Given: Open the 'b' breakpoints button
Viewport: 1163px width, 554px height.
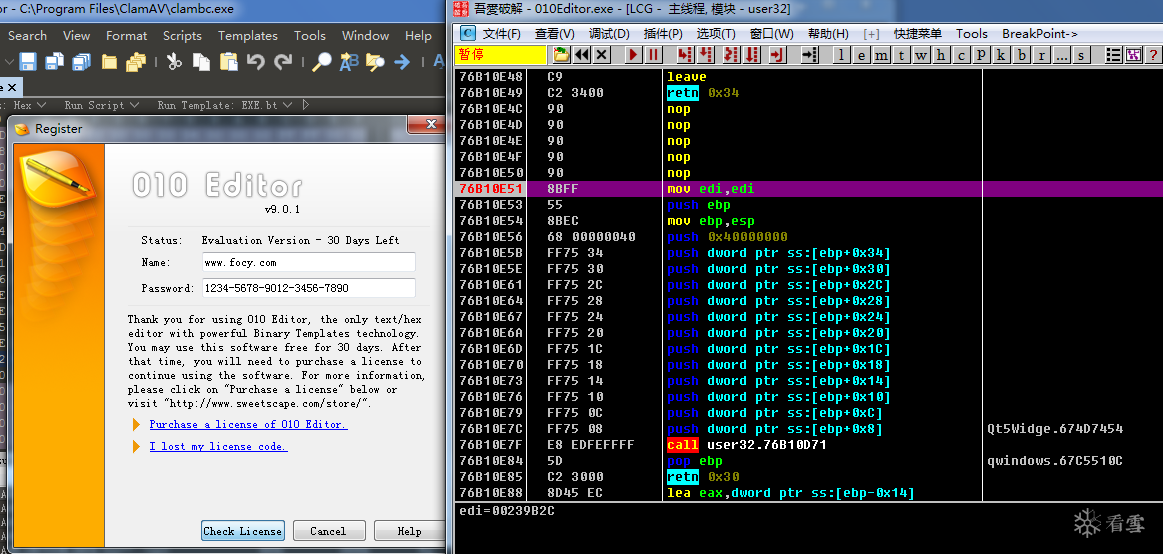Looking at the screenshot, I should click(1022, 55).
